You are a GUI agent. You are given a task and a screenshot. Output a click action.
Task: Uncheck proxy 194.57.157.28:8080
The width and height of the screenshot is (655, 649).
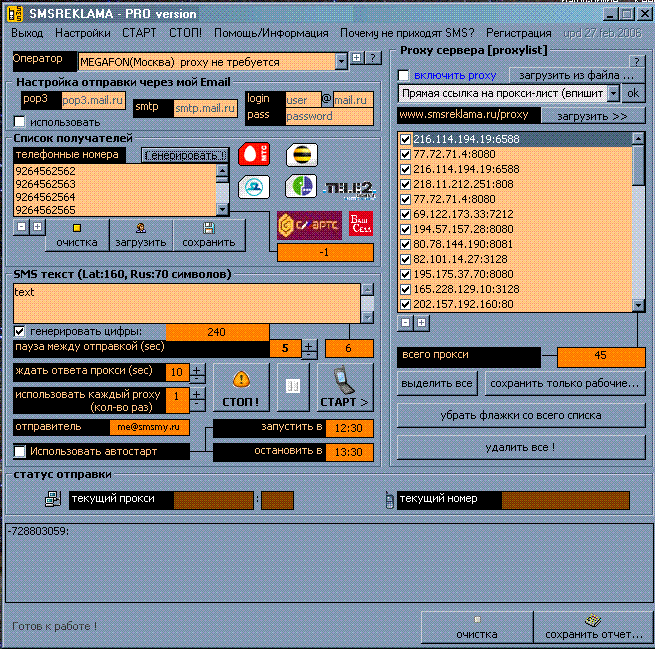tap(405, 229)
